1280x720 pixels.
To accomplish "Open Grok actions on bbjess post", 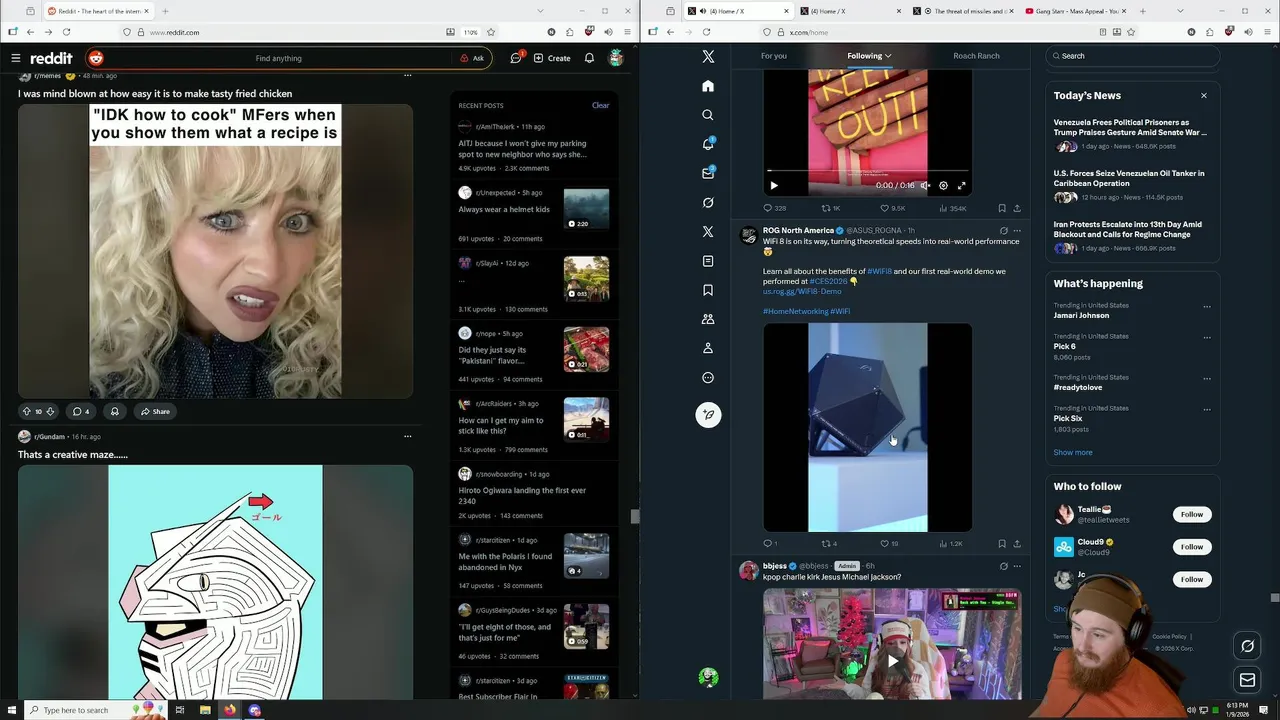I will click(1004, 566).
